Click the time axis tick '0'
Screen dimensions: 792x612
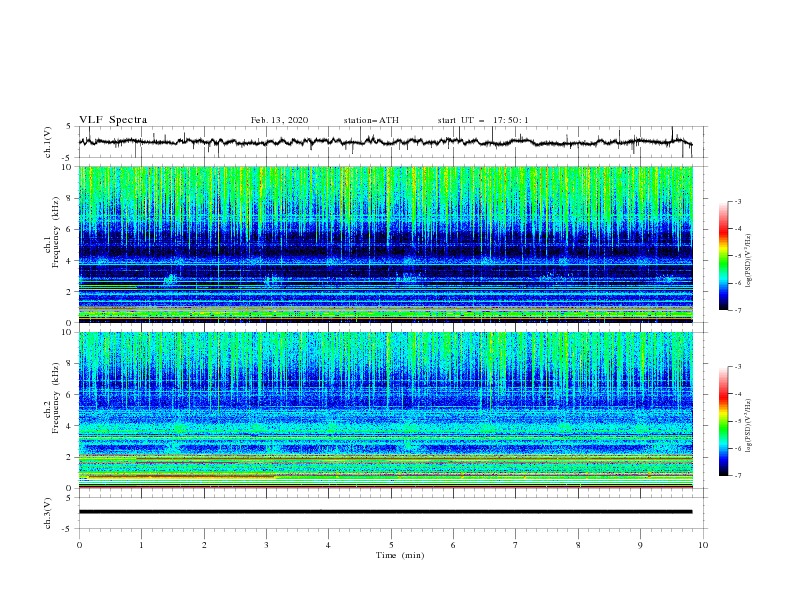point(79,545)
